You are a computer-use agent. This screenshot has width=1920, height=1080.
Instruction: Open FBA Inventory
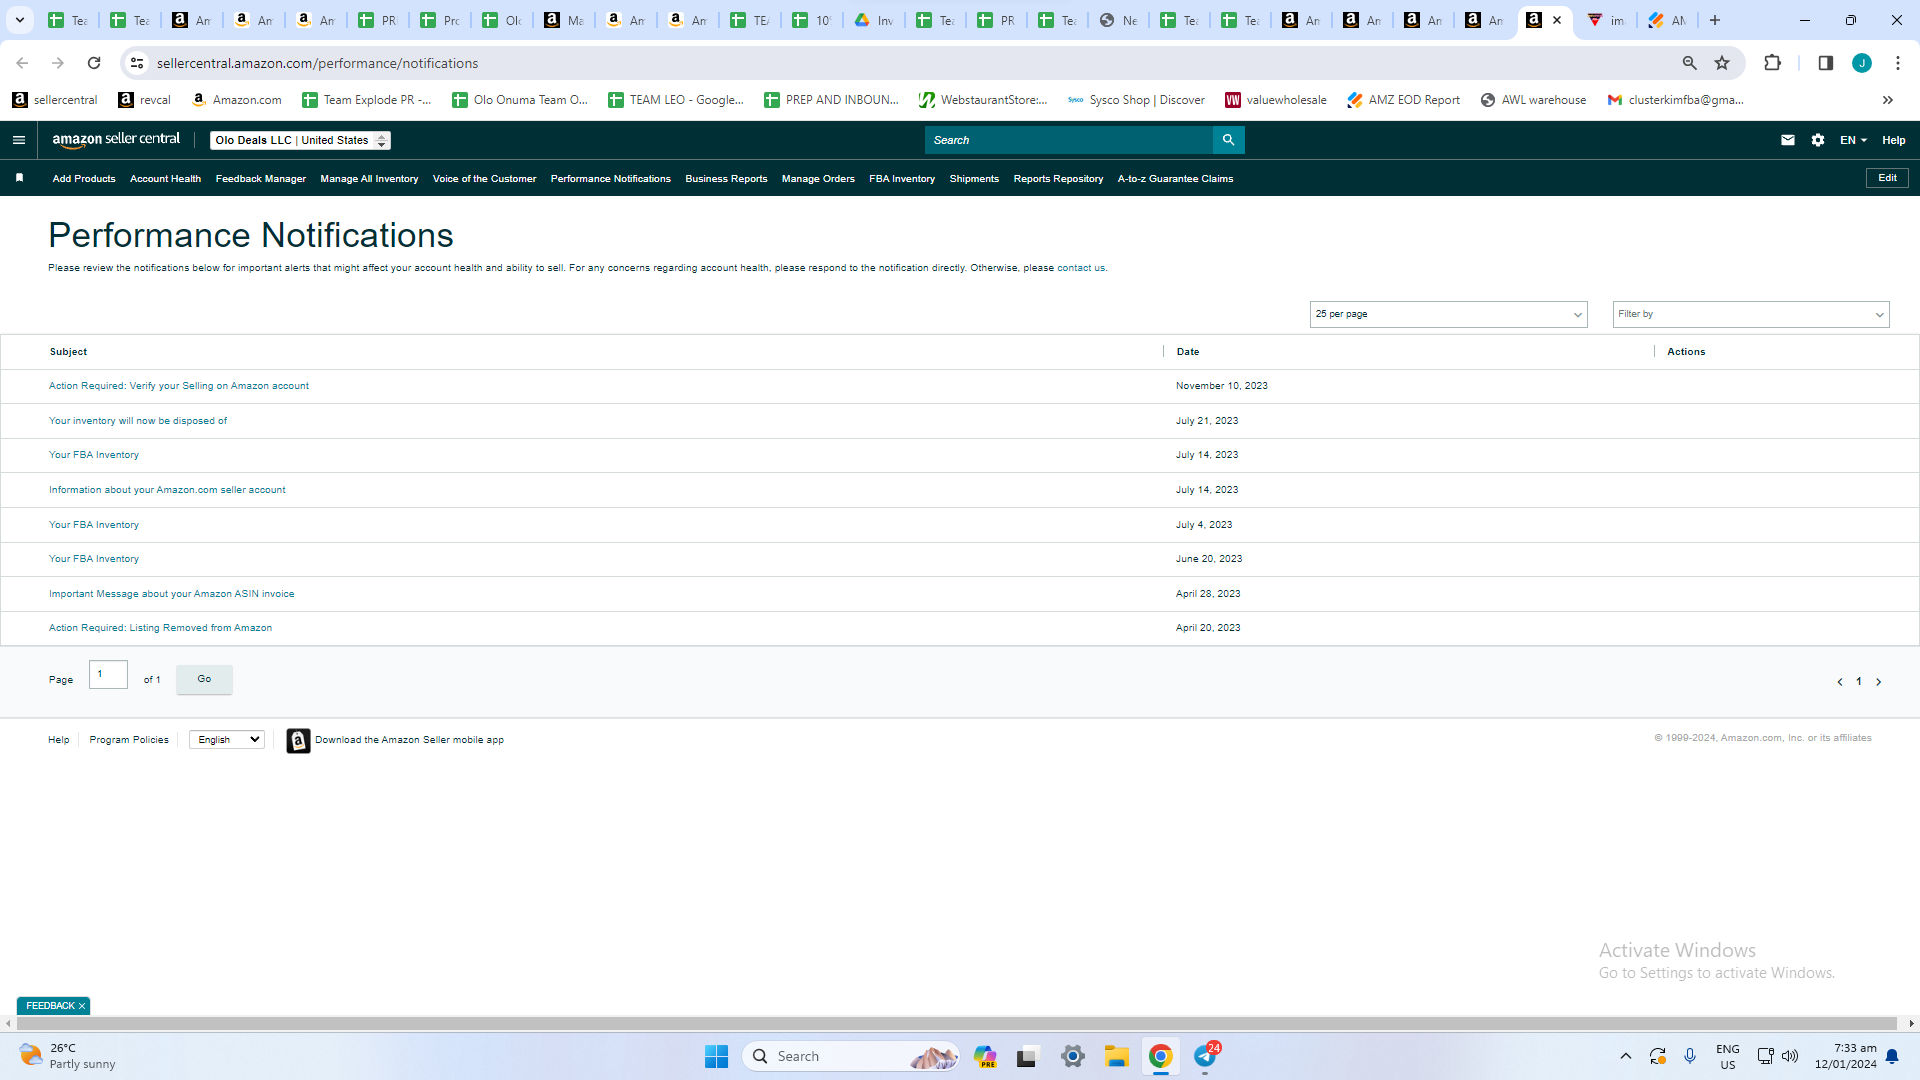coord(902,179)
